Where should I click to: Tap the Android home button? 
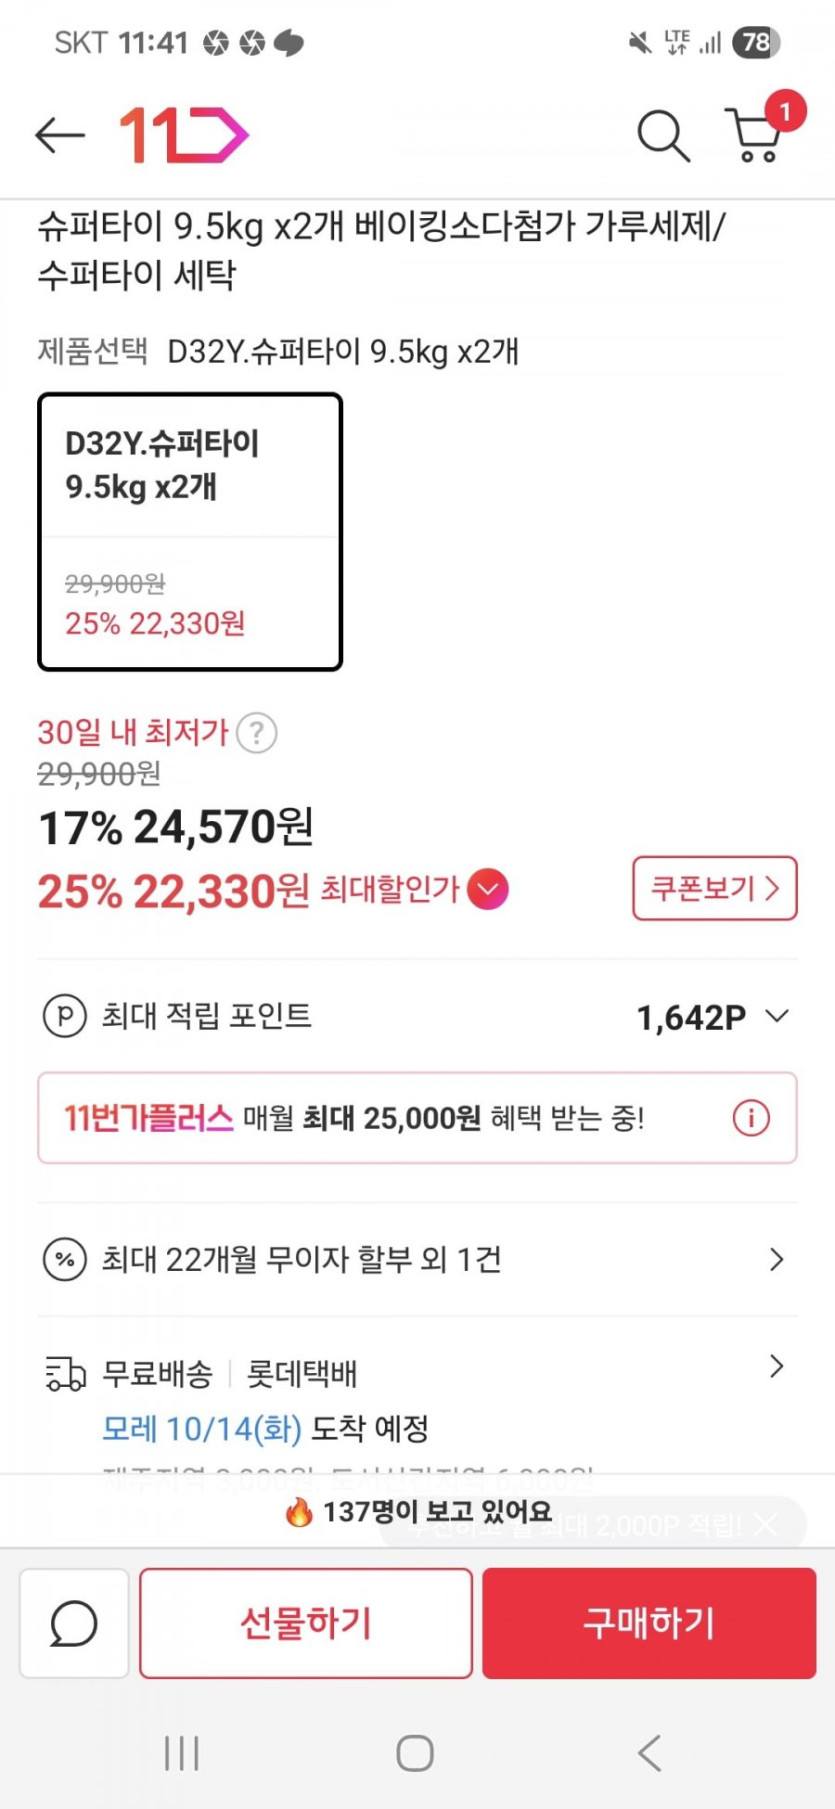(x=415, y=1753)
